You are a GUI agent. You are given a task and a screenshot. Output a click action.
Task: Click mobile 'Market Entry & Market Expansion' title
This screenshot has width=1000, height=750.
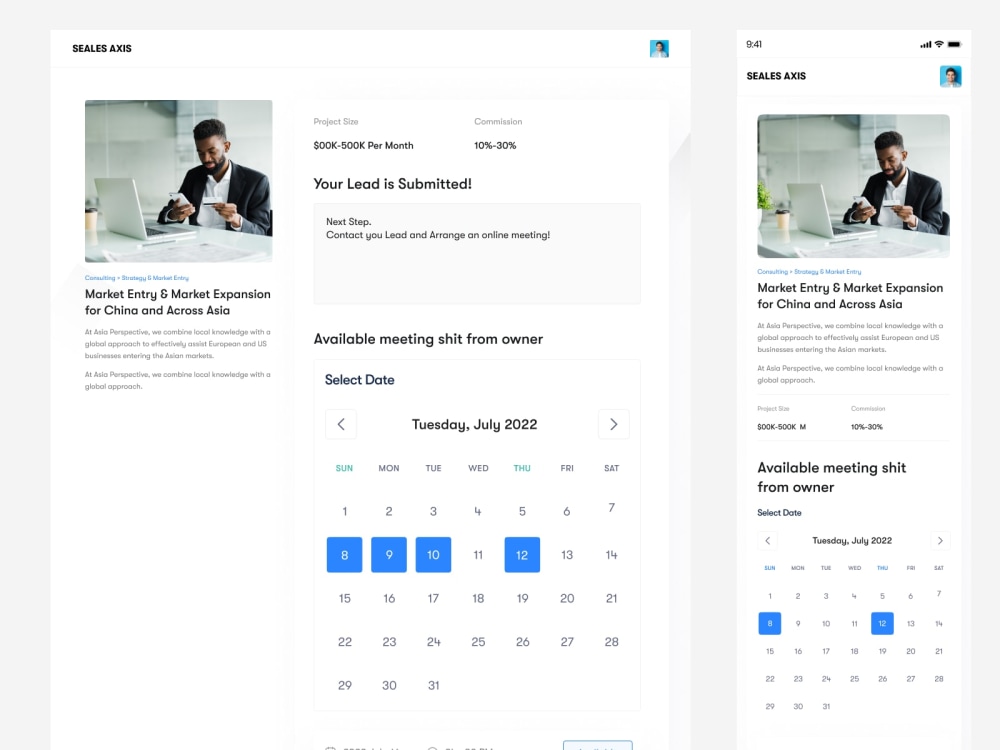tap(850, 296)
